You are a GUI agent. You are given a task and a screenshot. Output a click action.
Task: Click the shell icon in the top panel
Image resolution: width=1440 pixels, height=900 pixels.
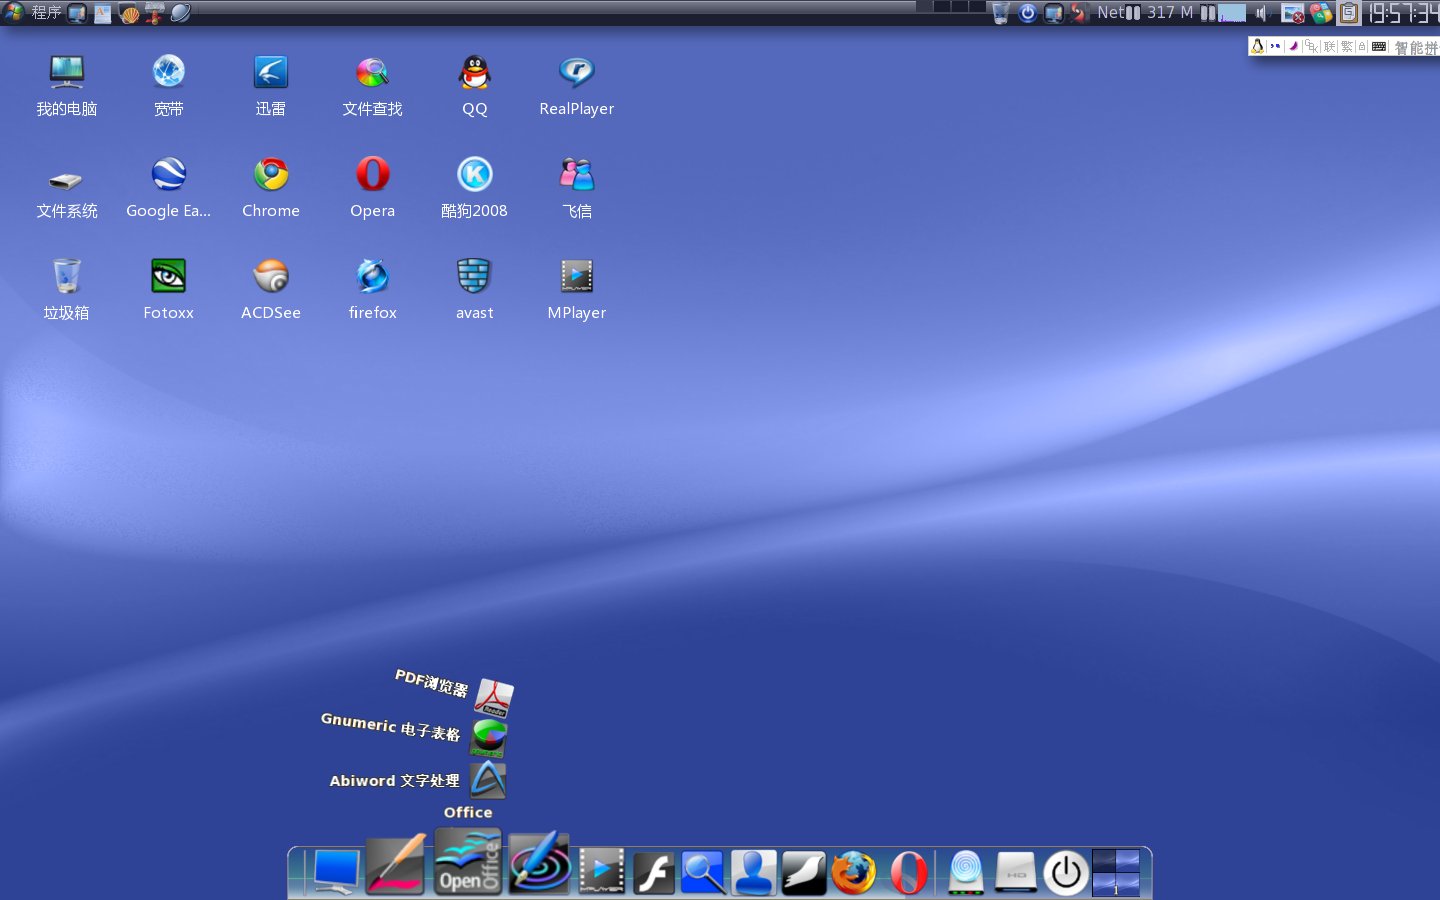tap(129, 13)
